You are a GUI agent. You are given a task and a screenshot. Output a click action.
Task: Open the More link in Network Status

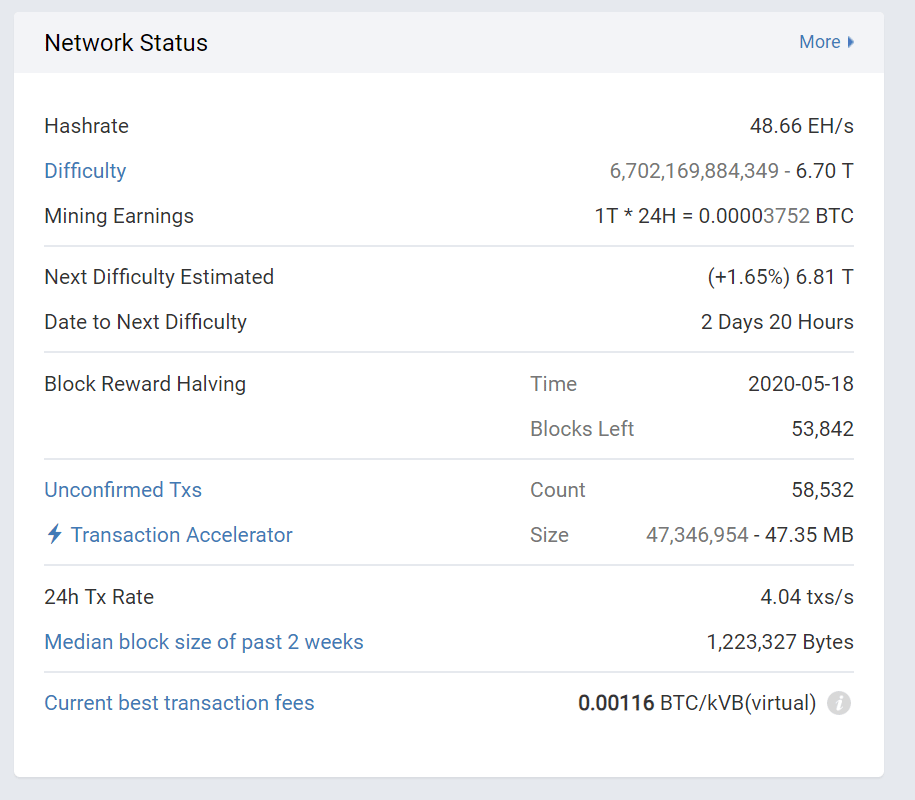[826, 42]
